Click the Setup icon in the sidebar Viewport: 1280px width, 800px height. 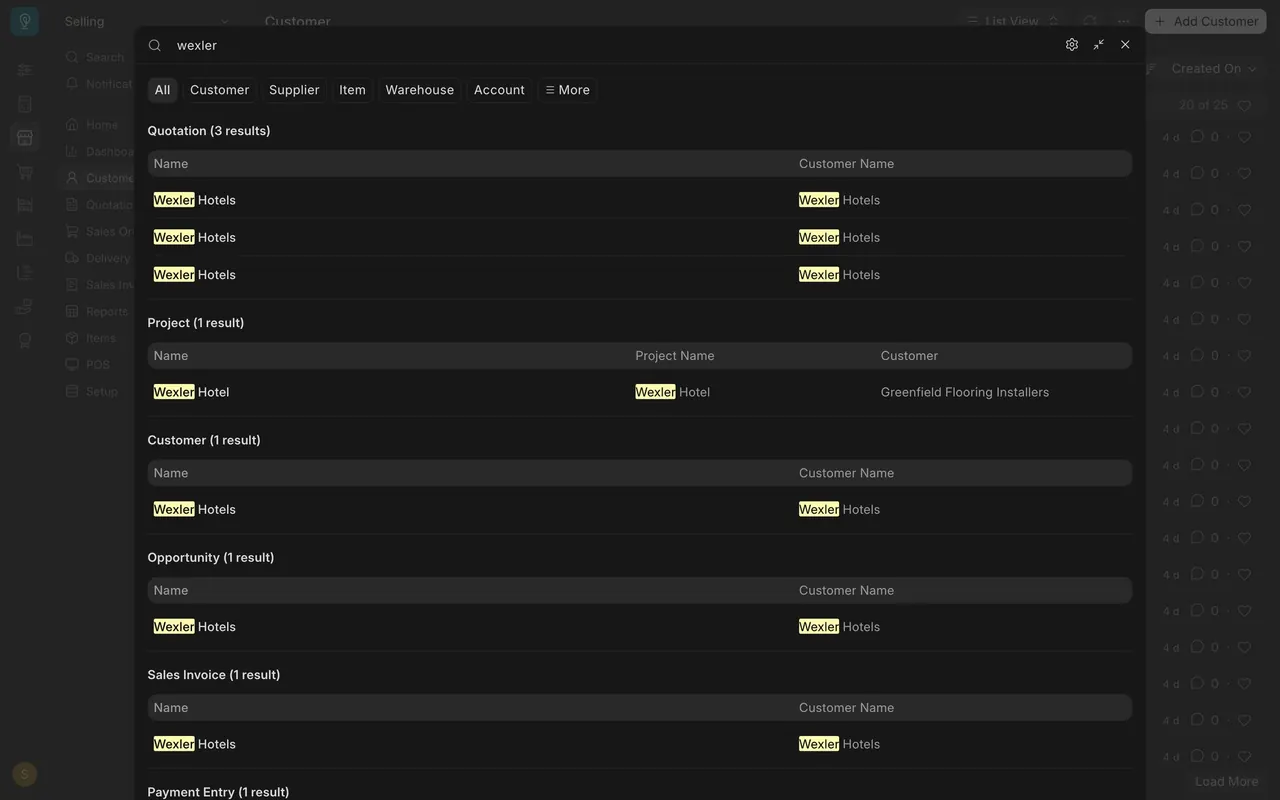(x=72, y=392)
